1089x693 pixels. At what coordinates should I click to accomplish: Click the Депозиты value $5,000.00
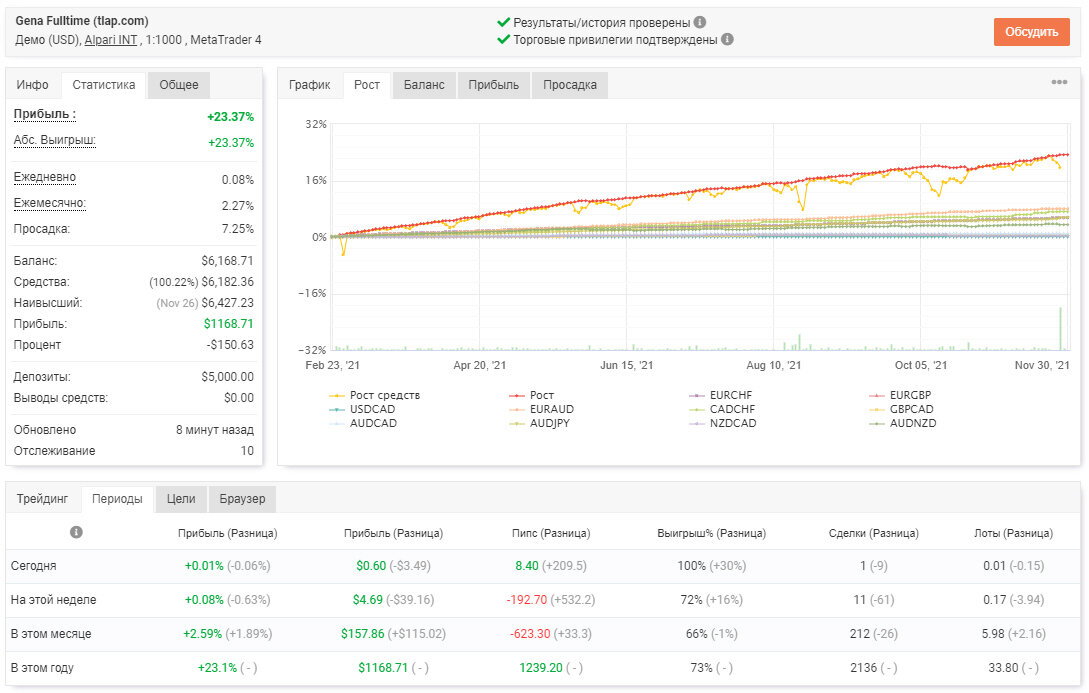click(227, 376)
